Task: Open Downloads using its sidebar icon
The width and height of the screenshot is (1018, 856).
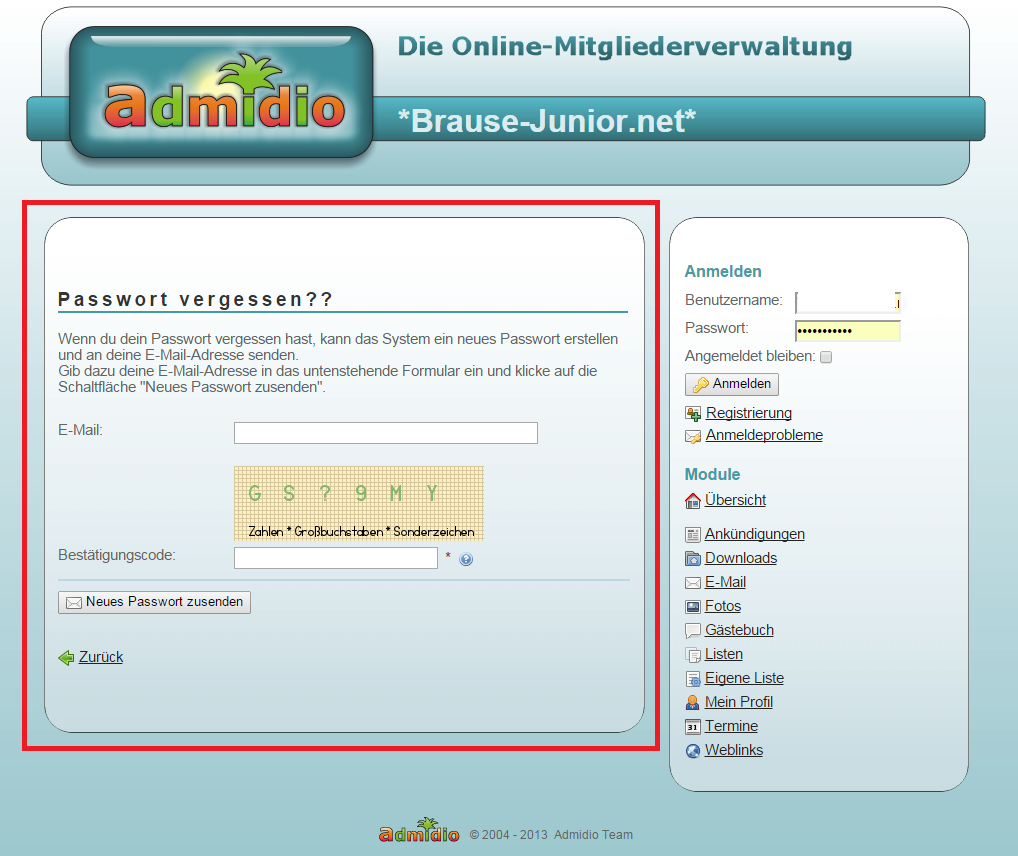Action: click(x=692, y=557)
